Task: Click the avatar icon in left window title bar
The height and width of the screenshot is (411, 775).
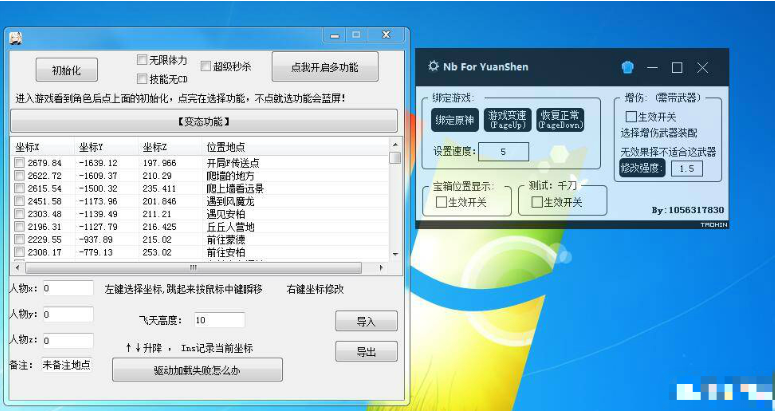Action: pyautogui.click(x=15, y=38)
